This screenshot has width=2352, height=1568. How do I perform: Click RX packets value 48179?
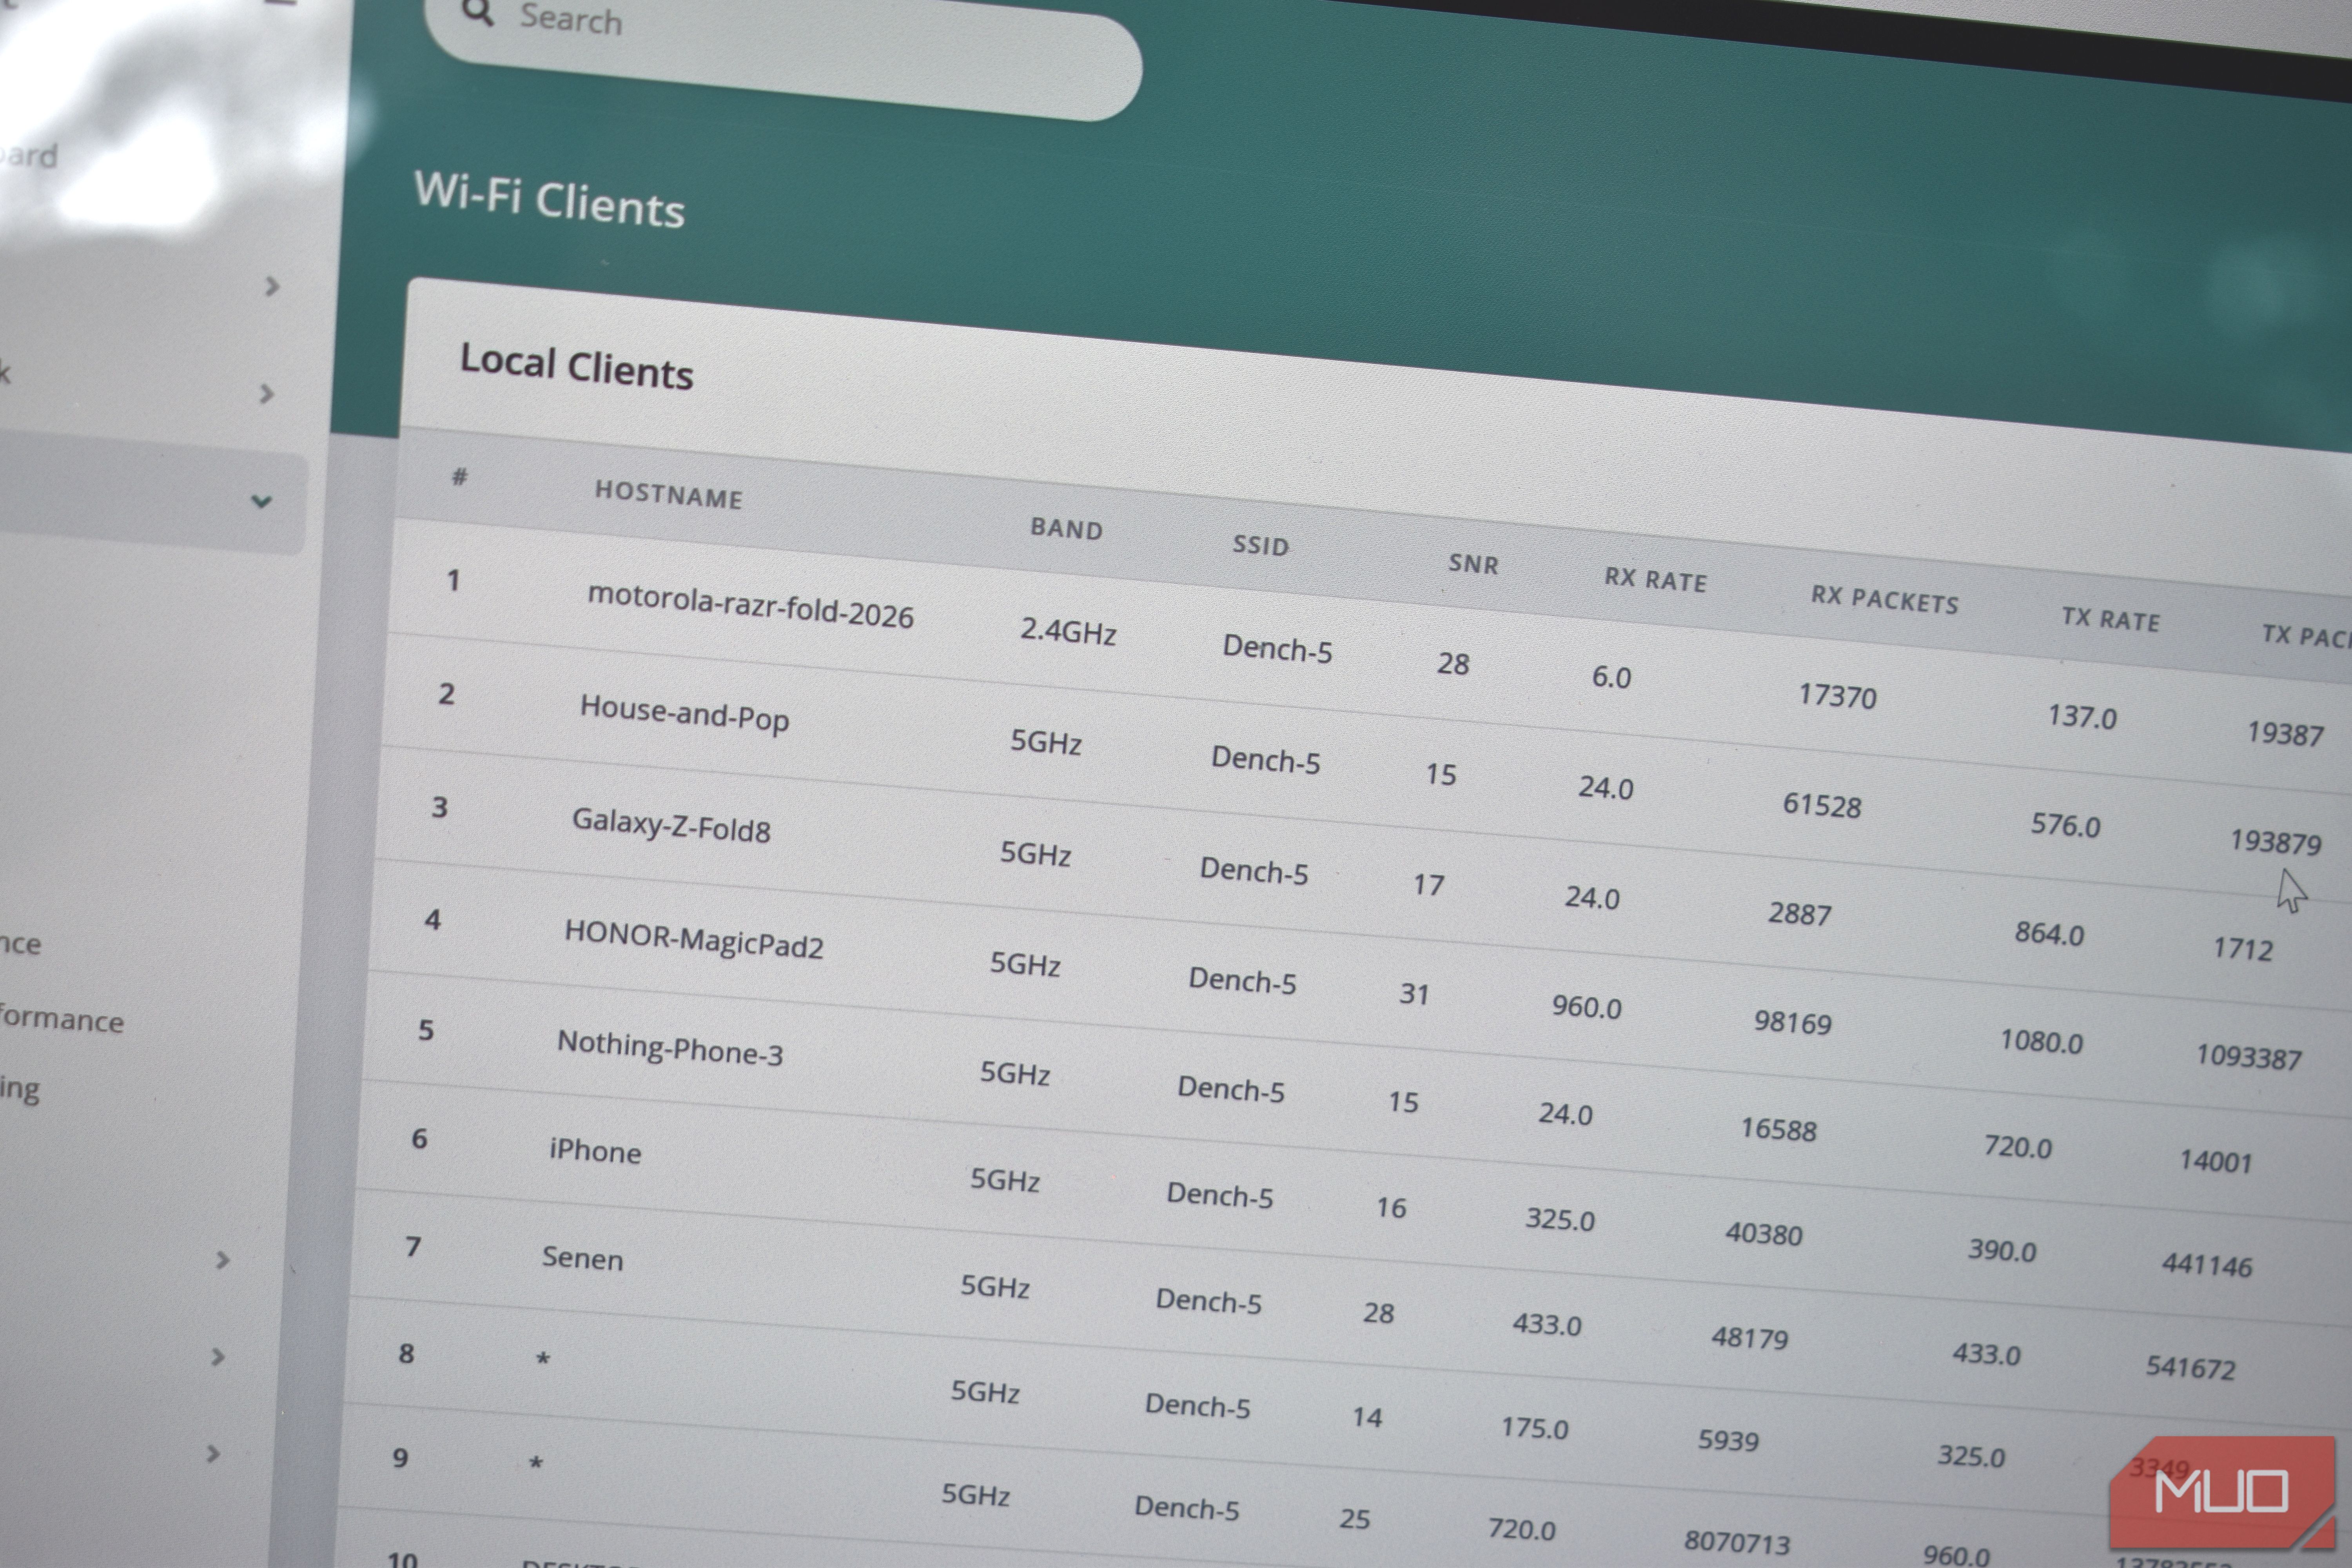point(1749,1338)
